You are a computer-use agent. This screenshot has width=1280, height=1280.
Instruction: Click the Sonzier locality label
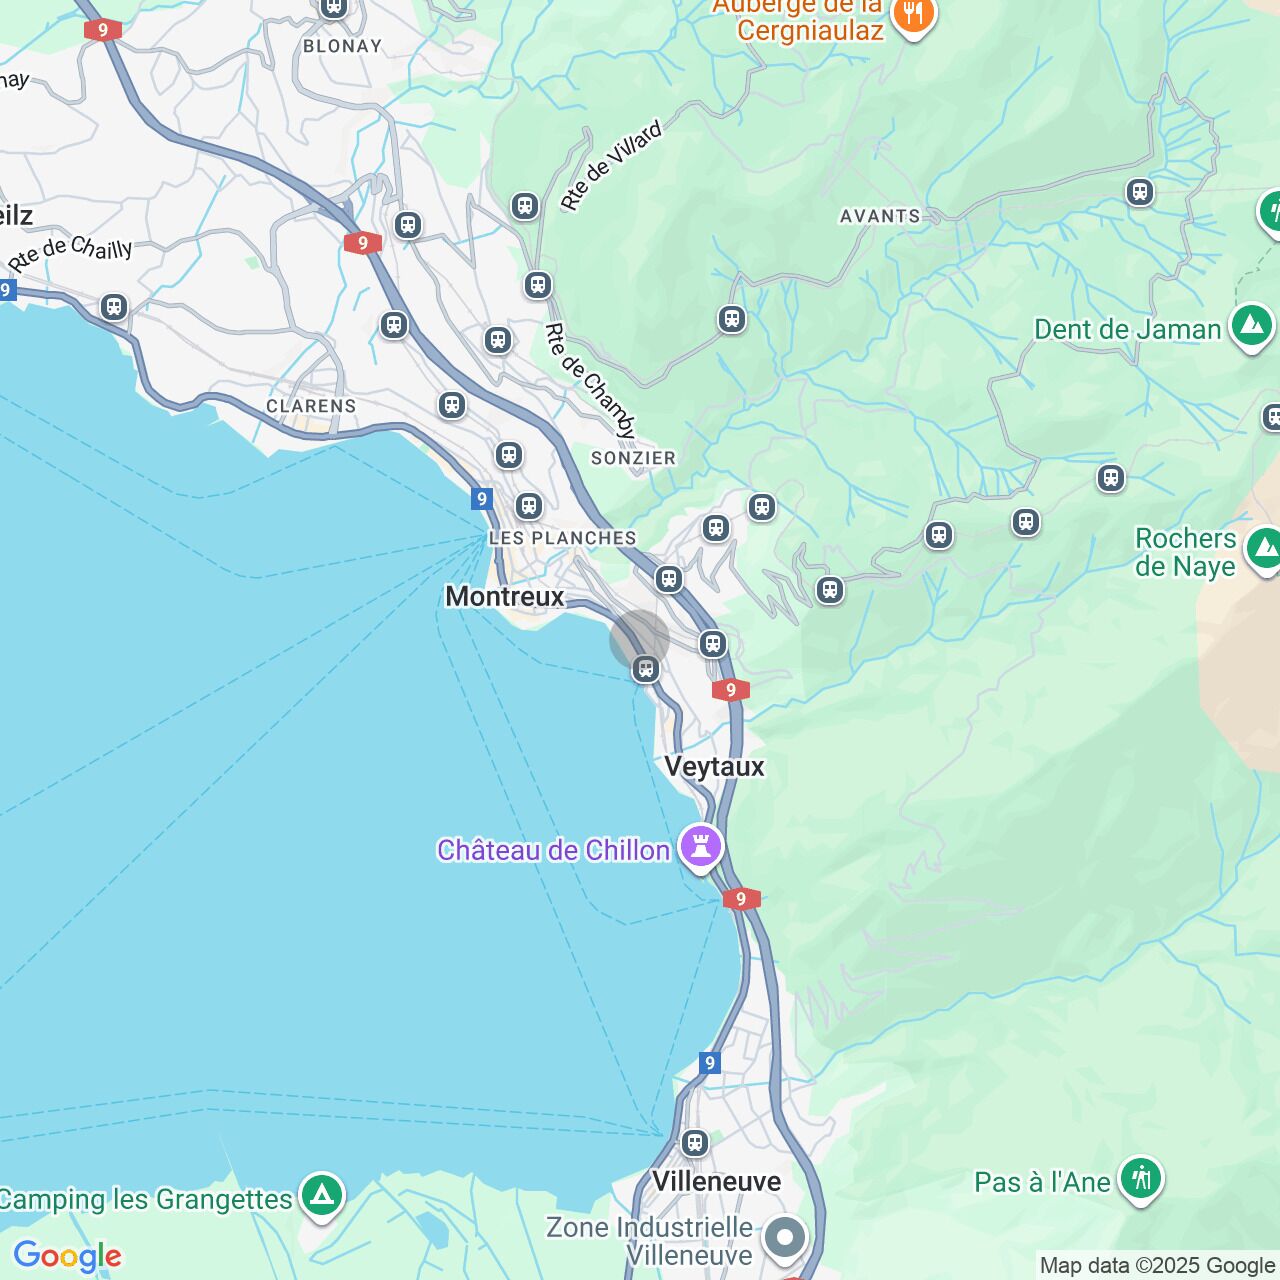pyautogui.click(x=634, y=458)
